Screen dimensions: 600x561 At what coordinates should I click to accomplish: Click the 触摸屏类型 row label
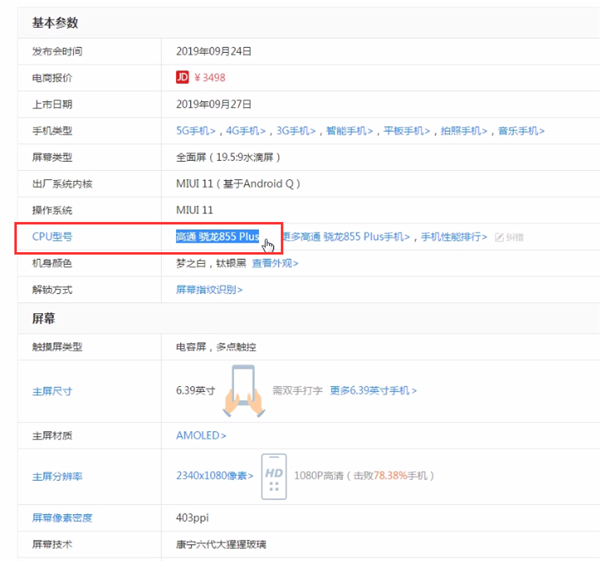(x=57, y=347)
